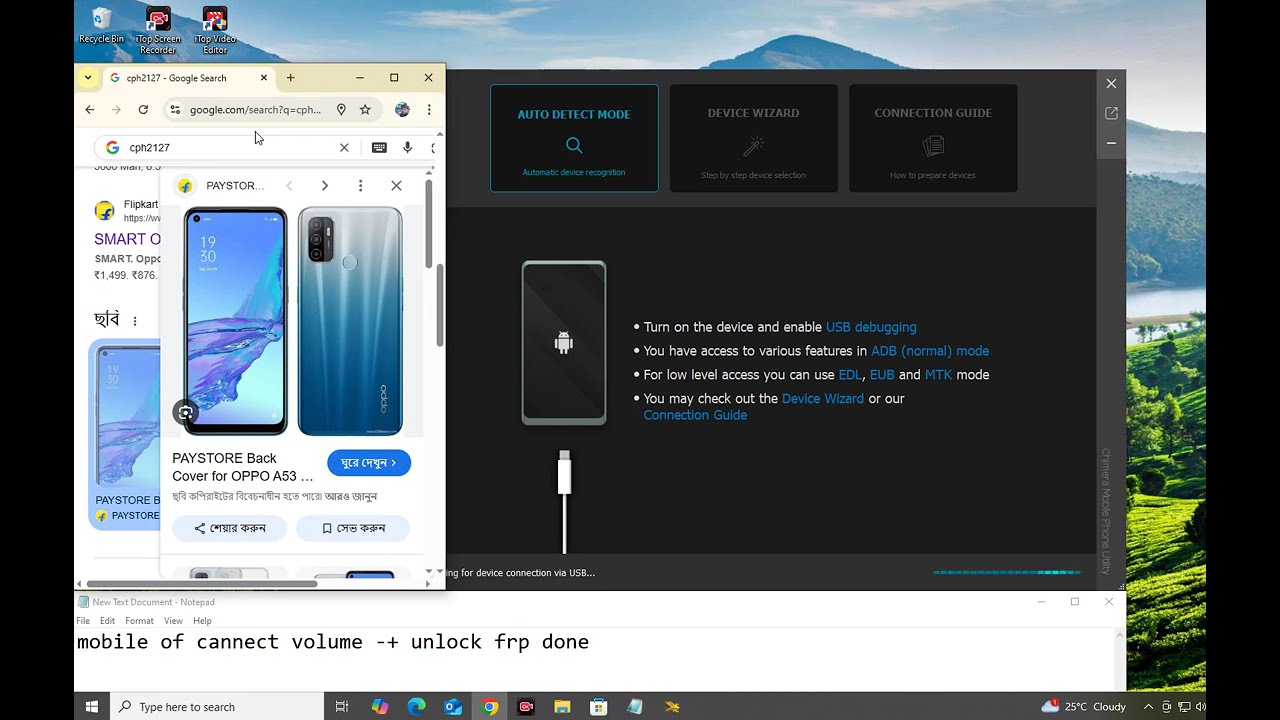The width and height of the screenshot is (1280, 720).
Task: Open Microsoft Edge from the taskbar
Action: (417, 706)
